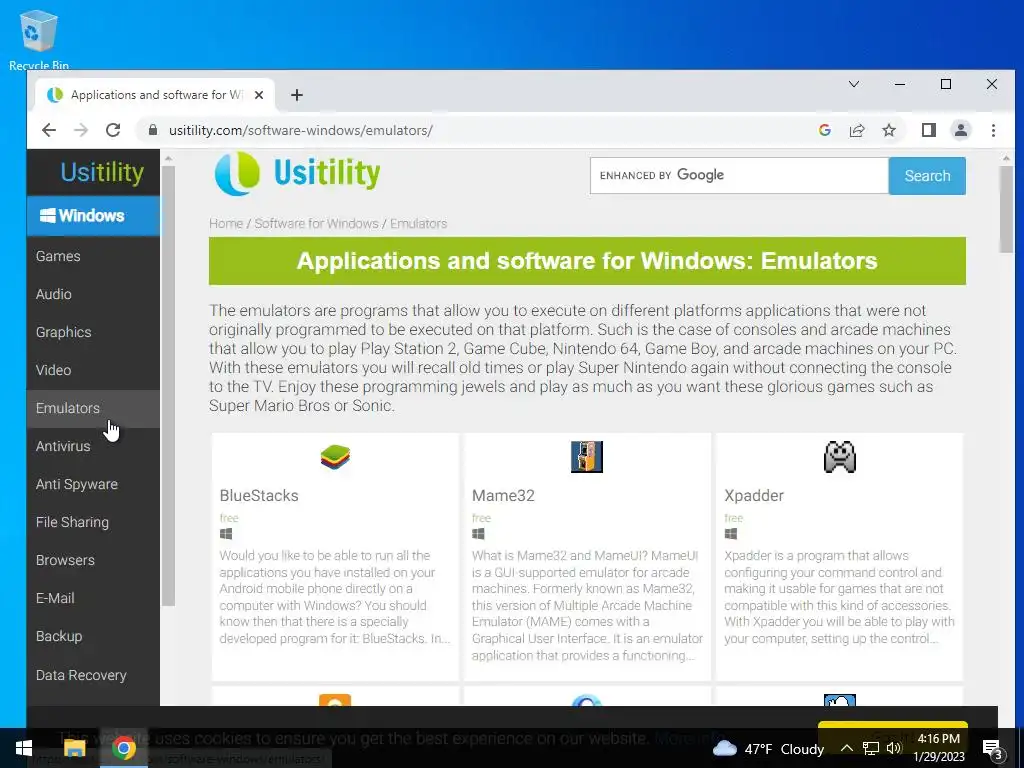The image size is (1024, 768).
Task: Open Video category in sidebar
Action: [93, 370]
